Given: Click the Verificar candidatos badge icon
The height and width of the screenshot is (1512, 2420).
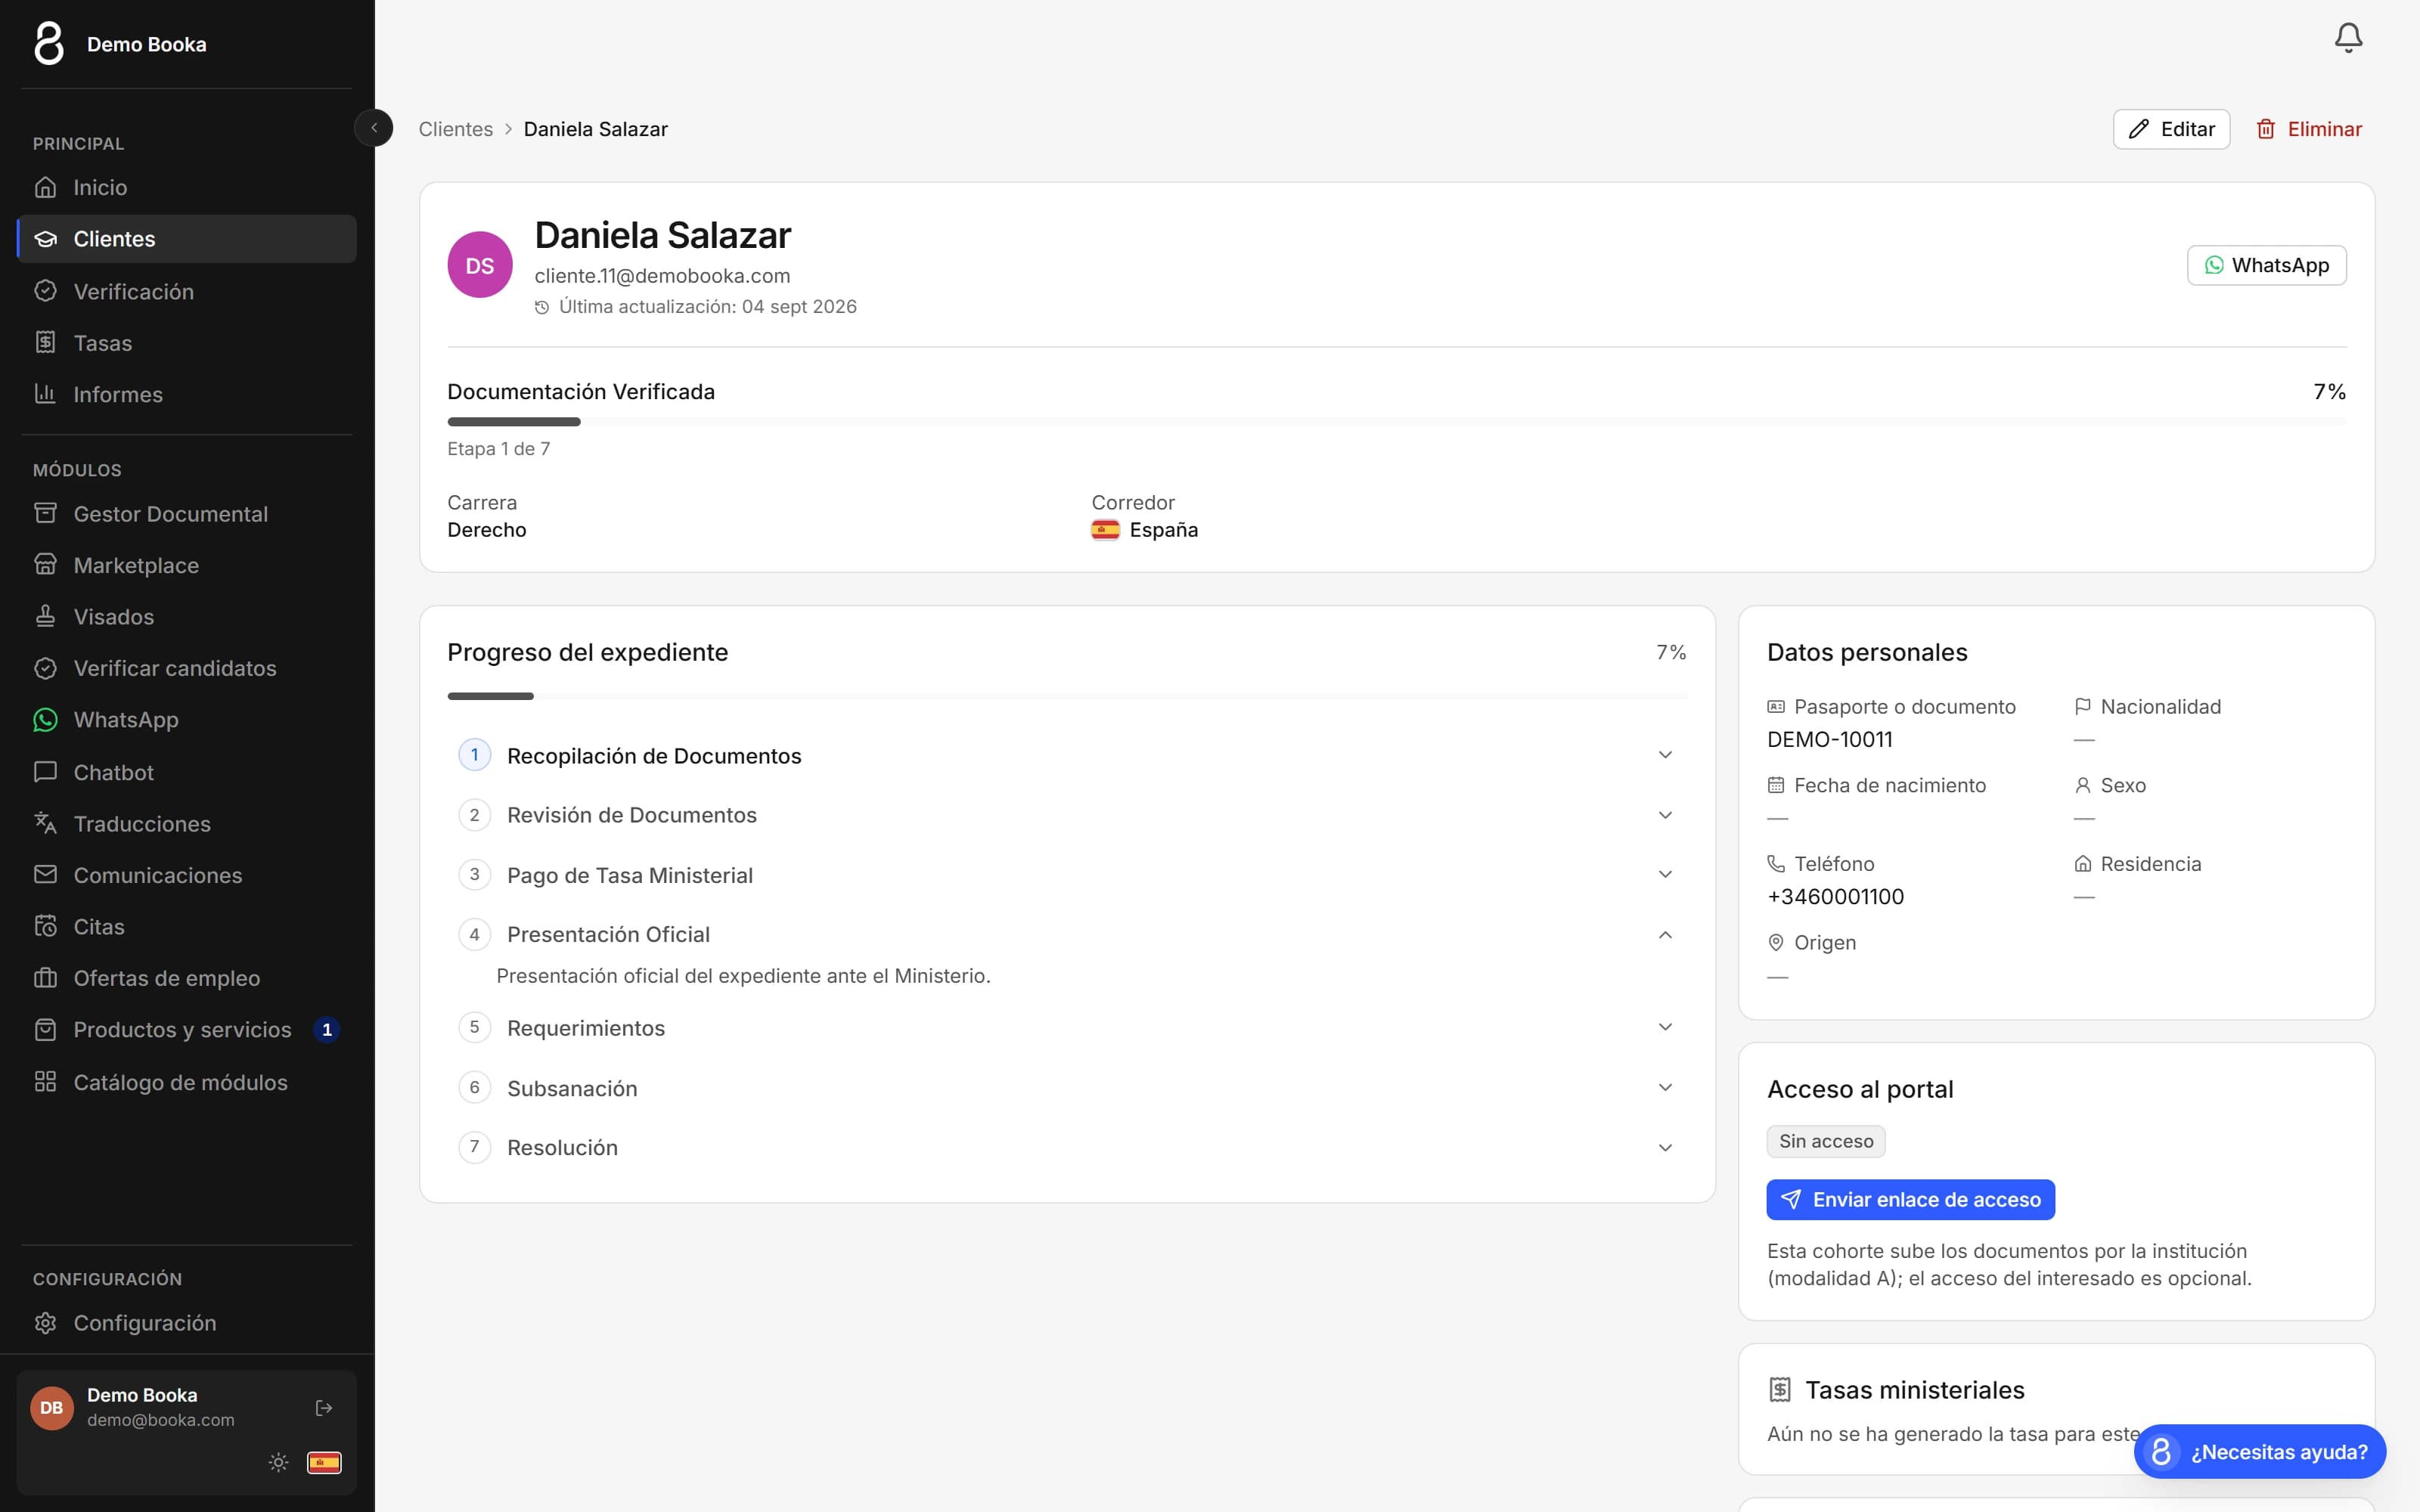Looking at the screenshot, I should pos(45,668).
